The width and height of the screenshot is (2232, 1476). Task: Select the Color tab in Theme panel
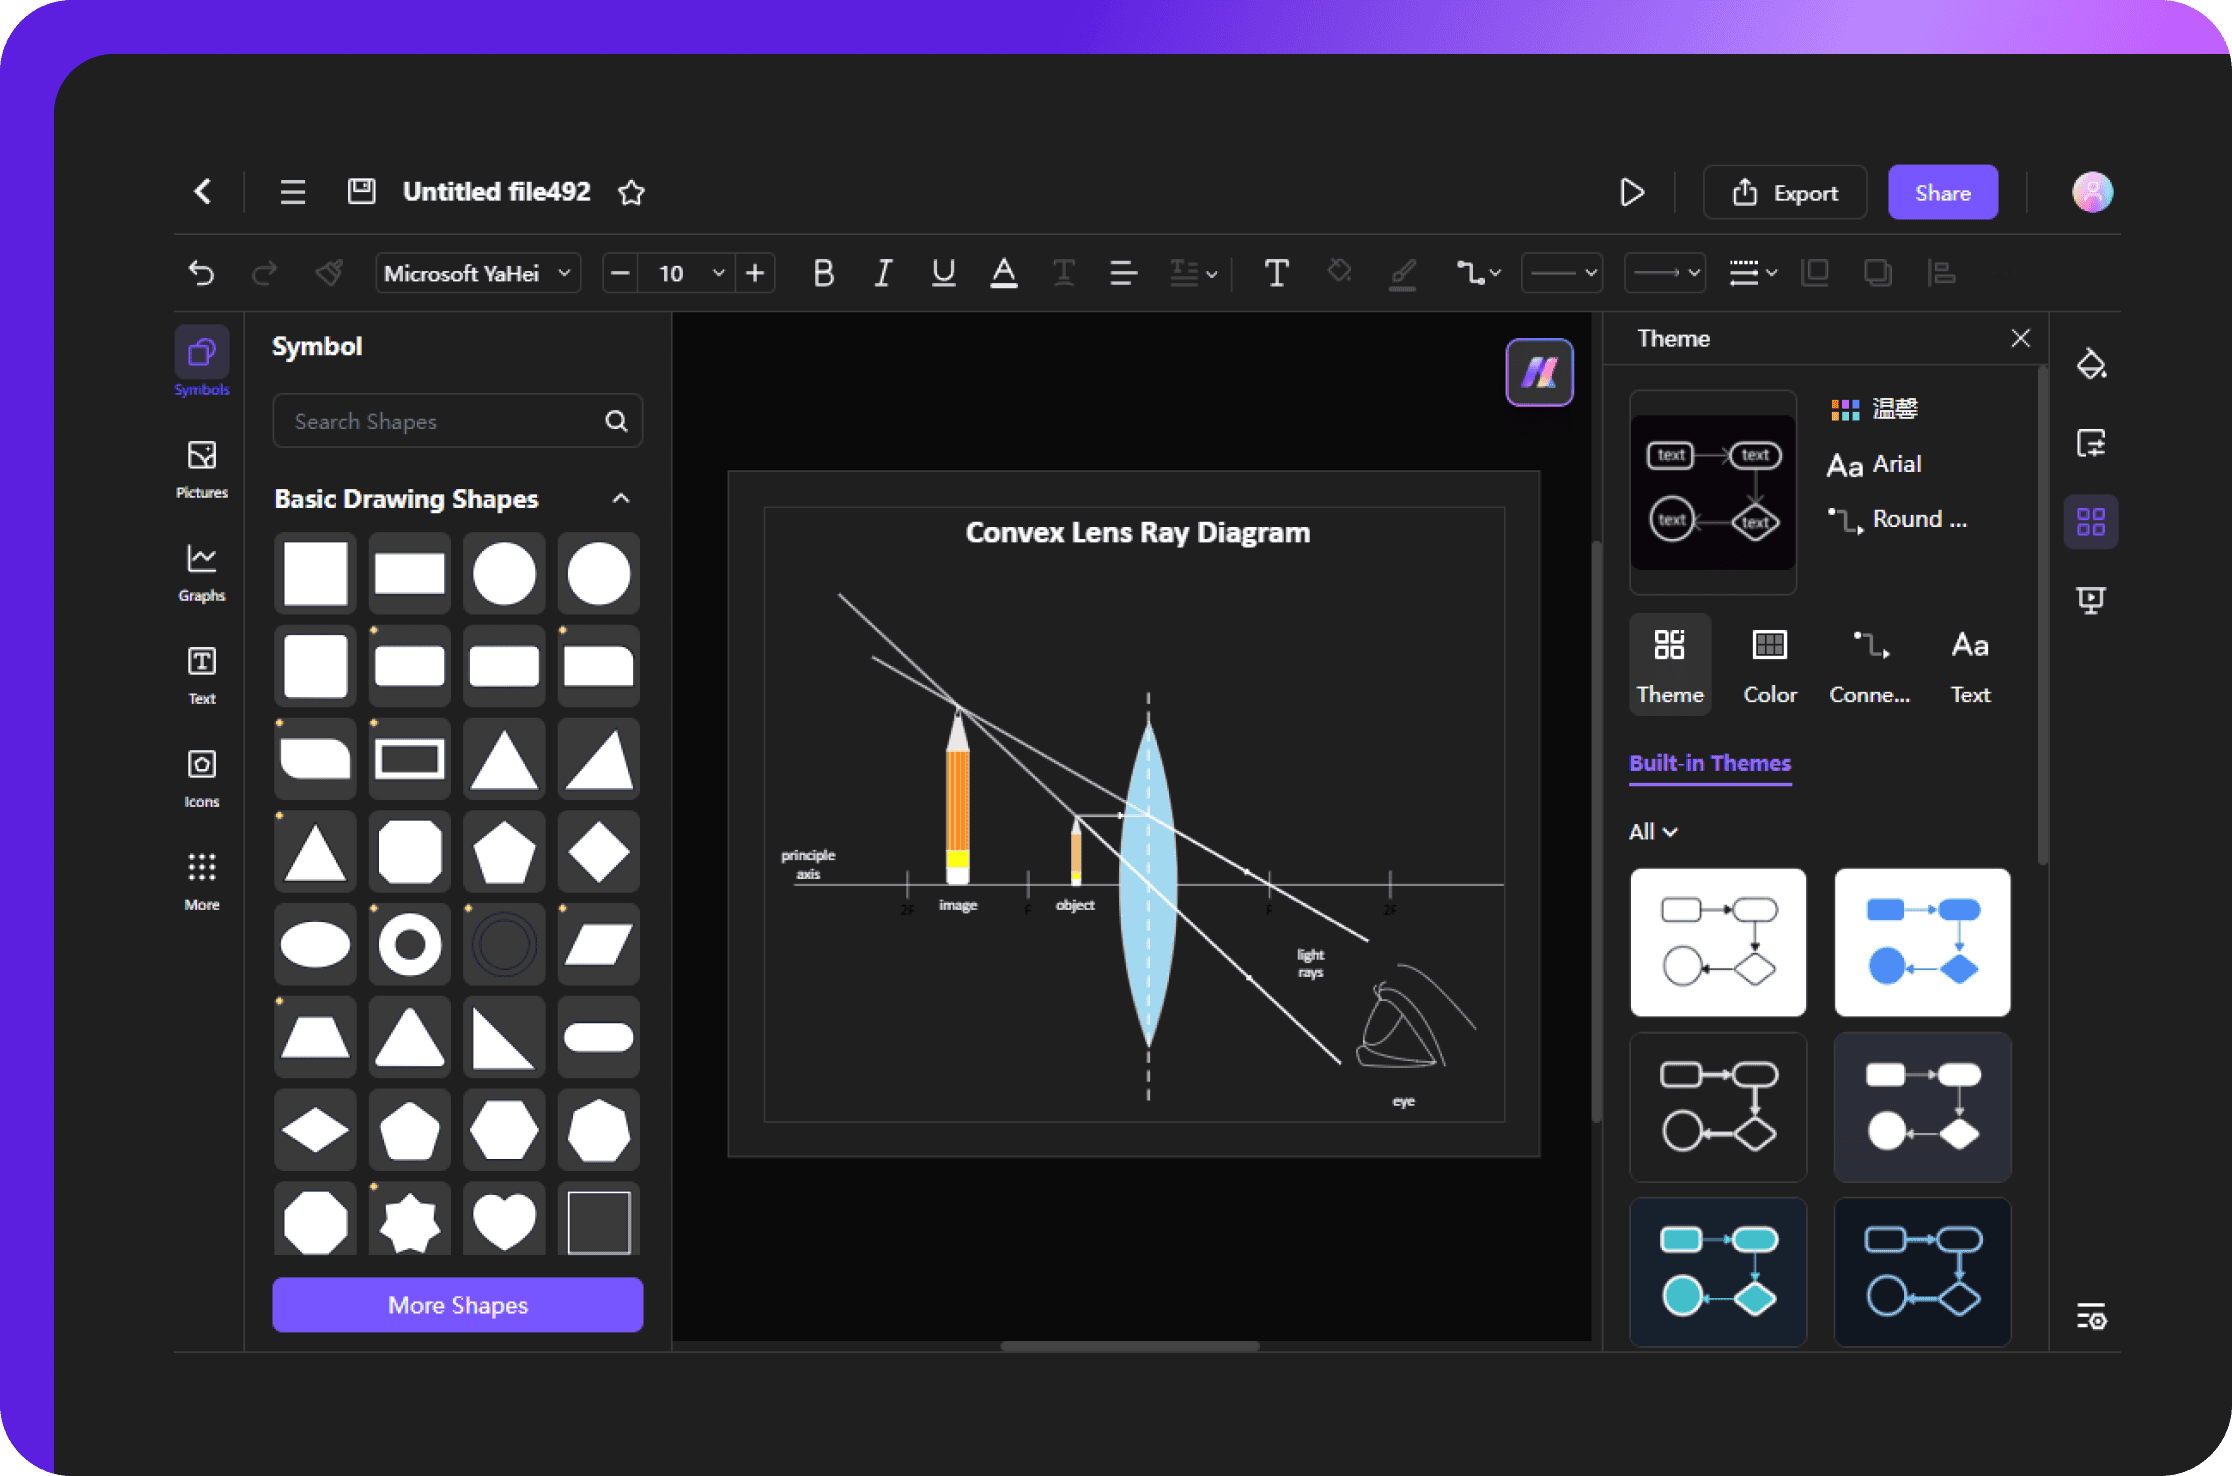(x=1769, y=666)
